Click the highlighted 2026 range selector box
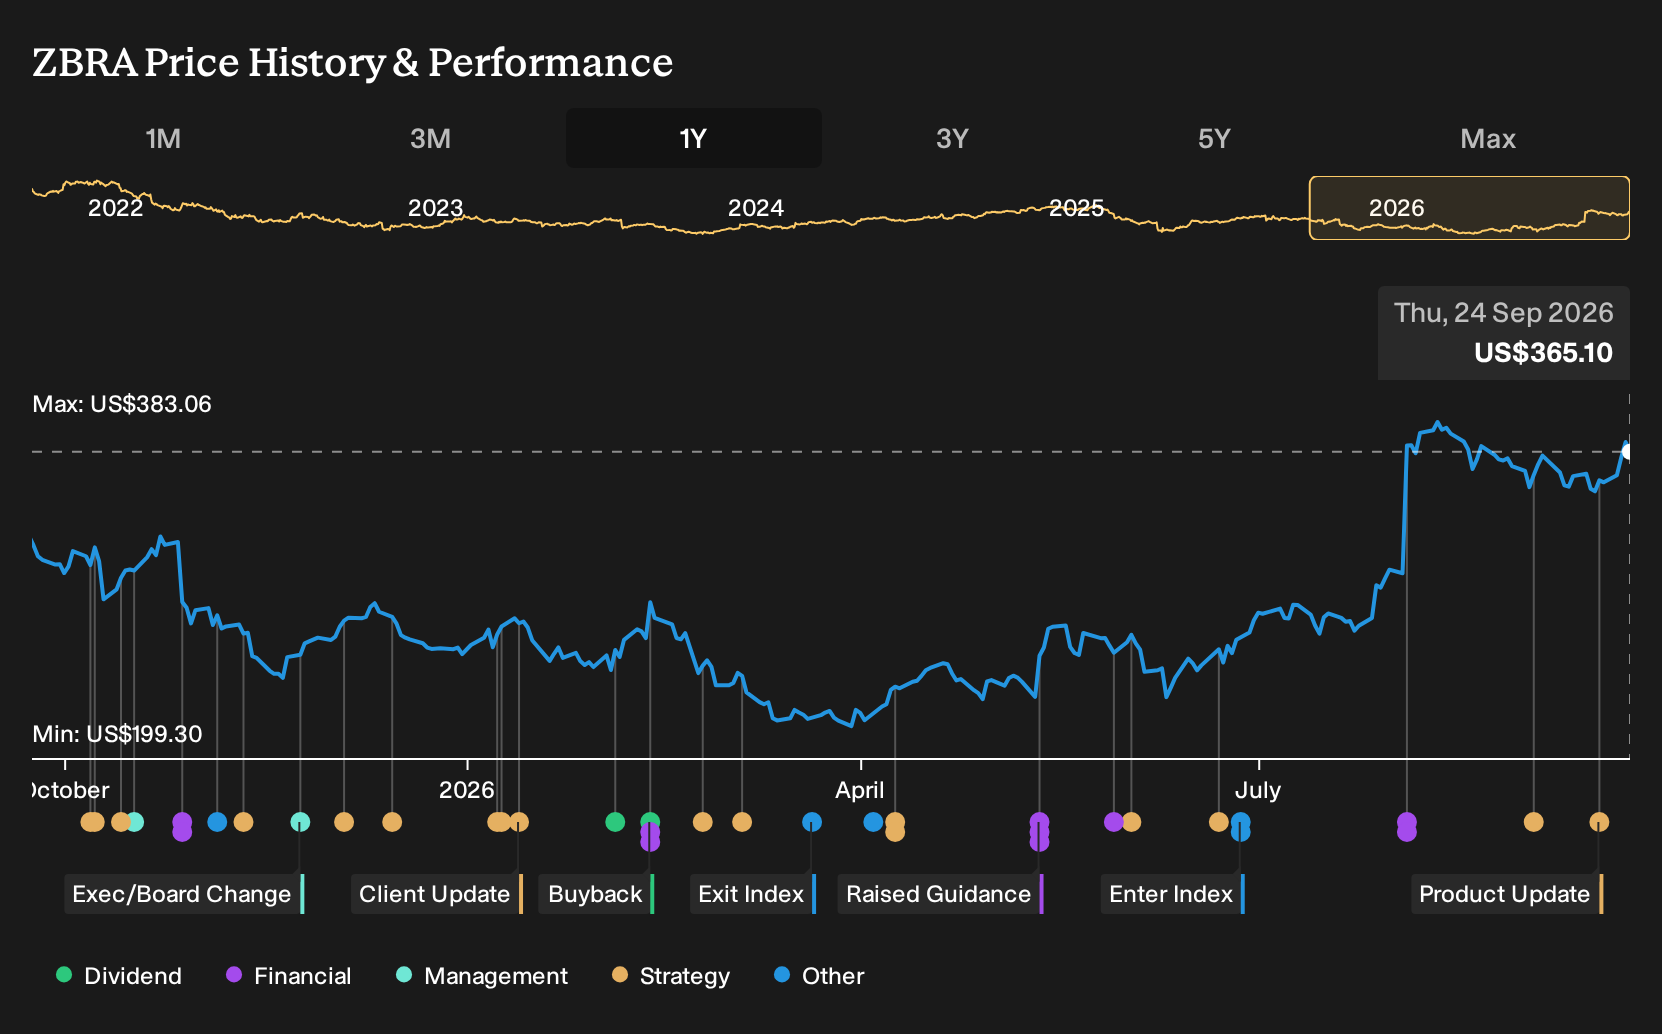Viewport: 1662px width, 1034px height. [1469, 208]
